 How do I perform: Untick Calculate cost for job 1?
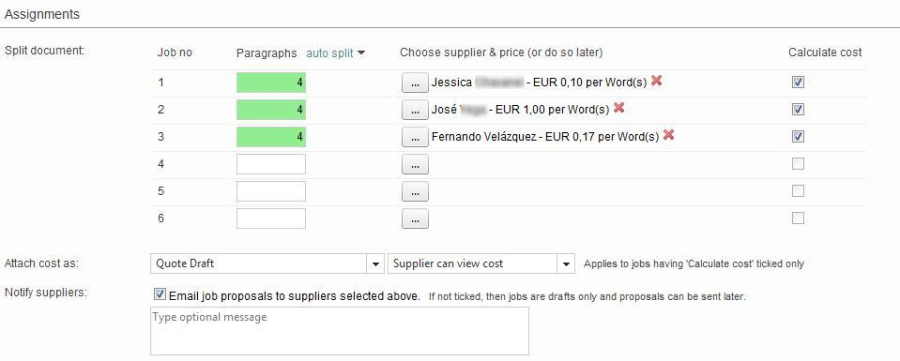click(798, 83)
